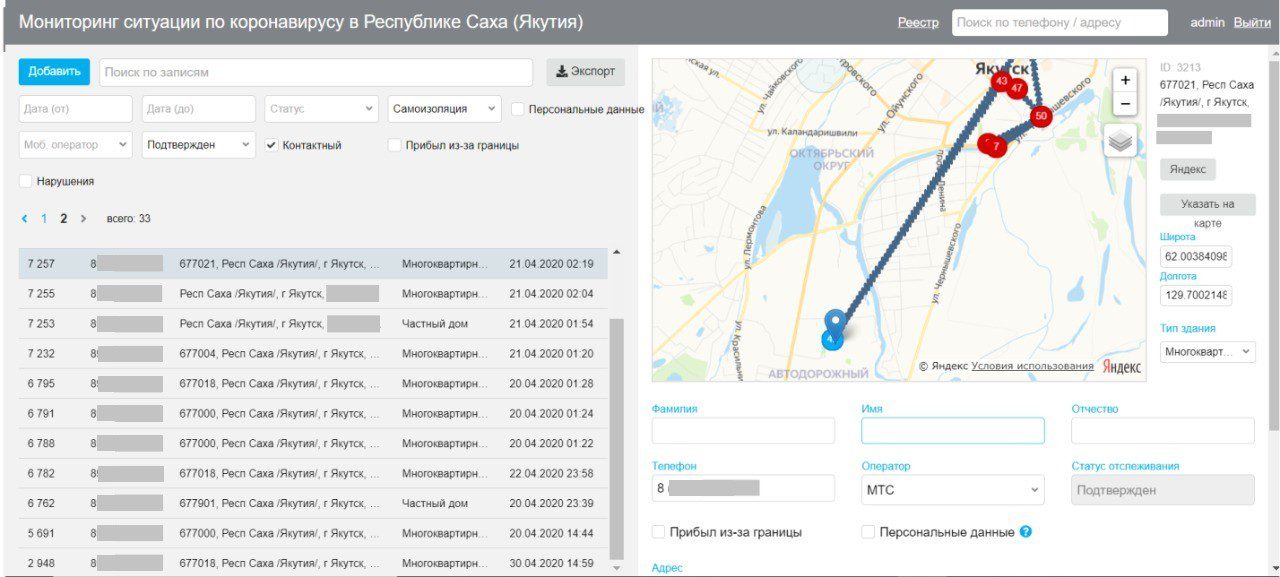Check Прибыл из-за границы in the form
This screenshot has height=577, width=1280.
(657, 532)
